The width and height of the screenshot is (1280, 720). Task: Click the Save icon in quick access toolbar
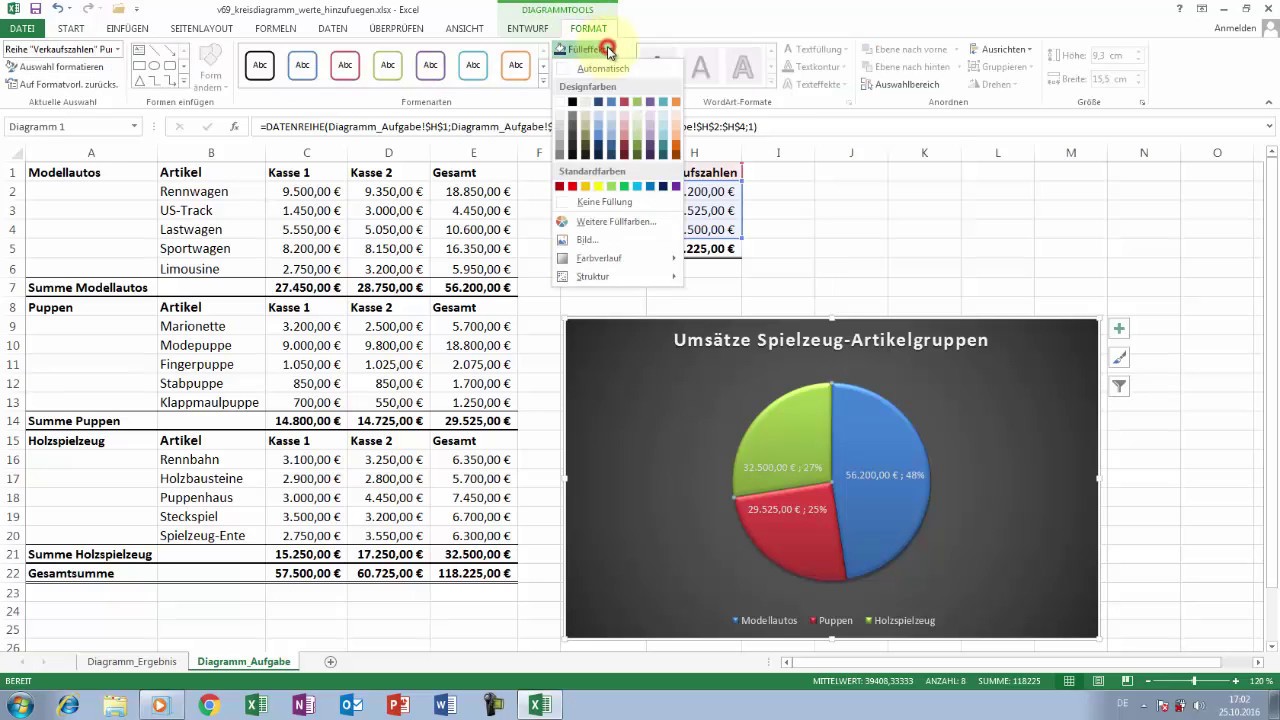point(36,9)
